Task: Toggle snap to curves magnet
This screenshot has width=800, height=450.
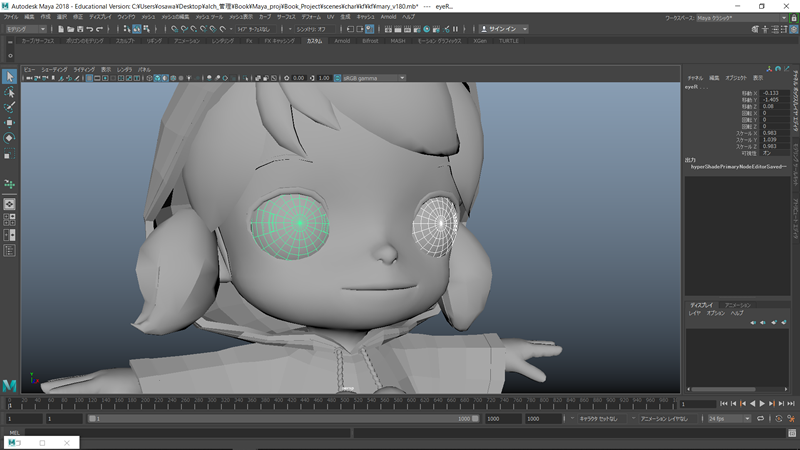Action: 184,29
